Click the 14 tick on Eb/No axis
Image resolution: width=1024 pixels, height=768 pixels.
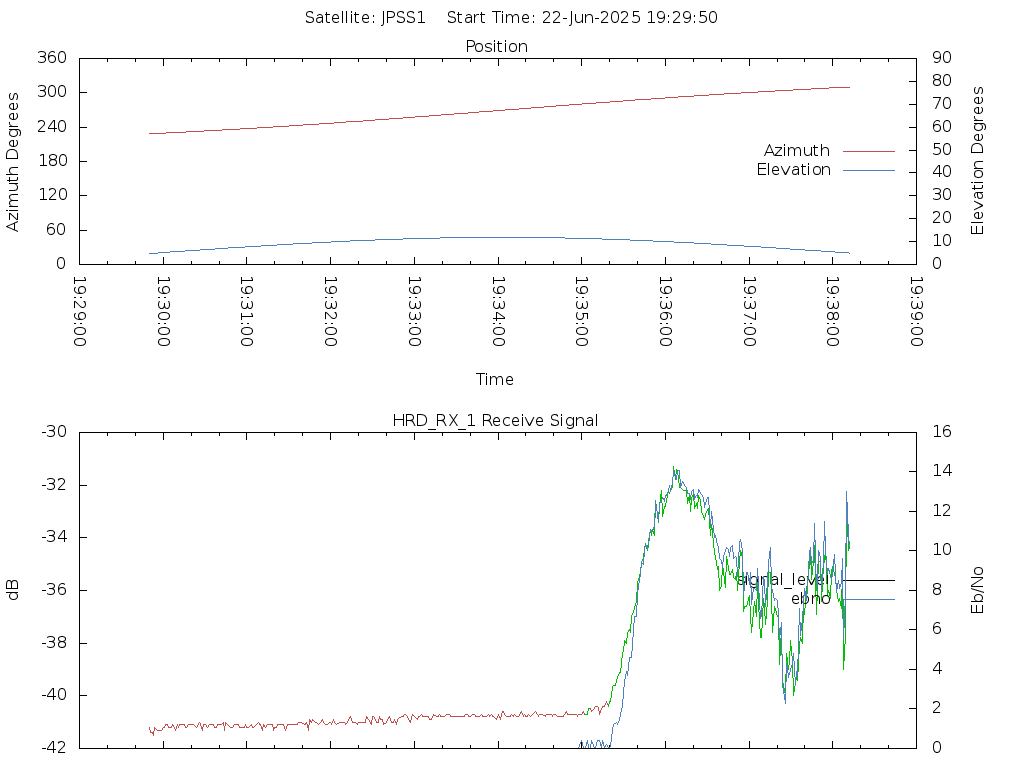pos(942,472)
